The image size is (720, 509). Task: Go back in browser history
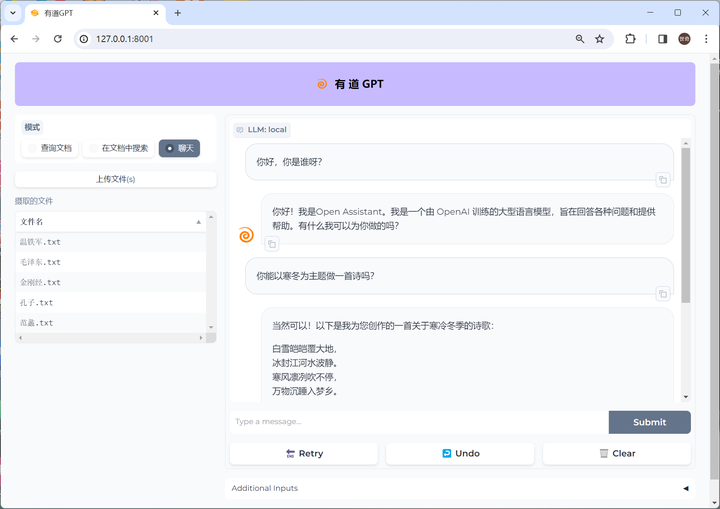pyautogui.click(x=14, y=39)
